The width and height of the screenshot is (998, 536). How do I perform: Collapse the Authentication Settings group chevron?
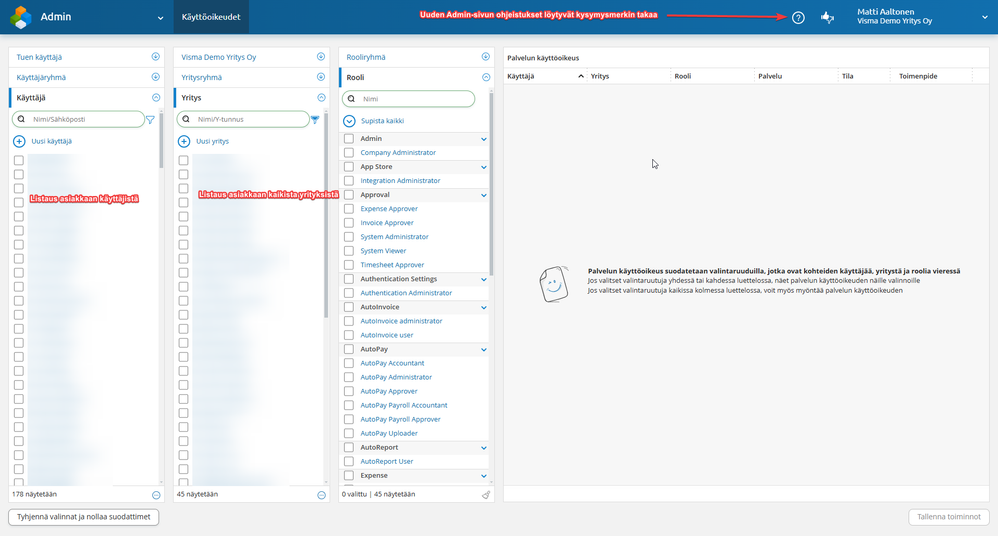[x=484, y=279]
